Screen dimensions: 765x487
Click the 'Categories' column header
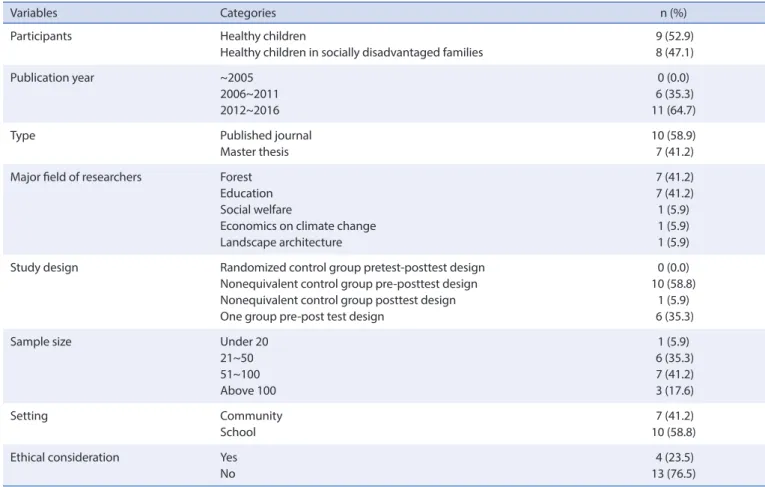point(248,13)
